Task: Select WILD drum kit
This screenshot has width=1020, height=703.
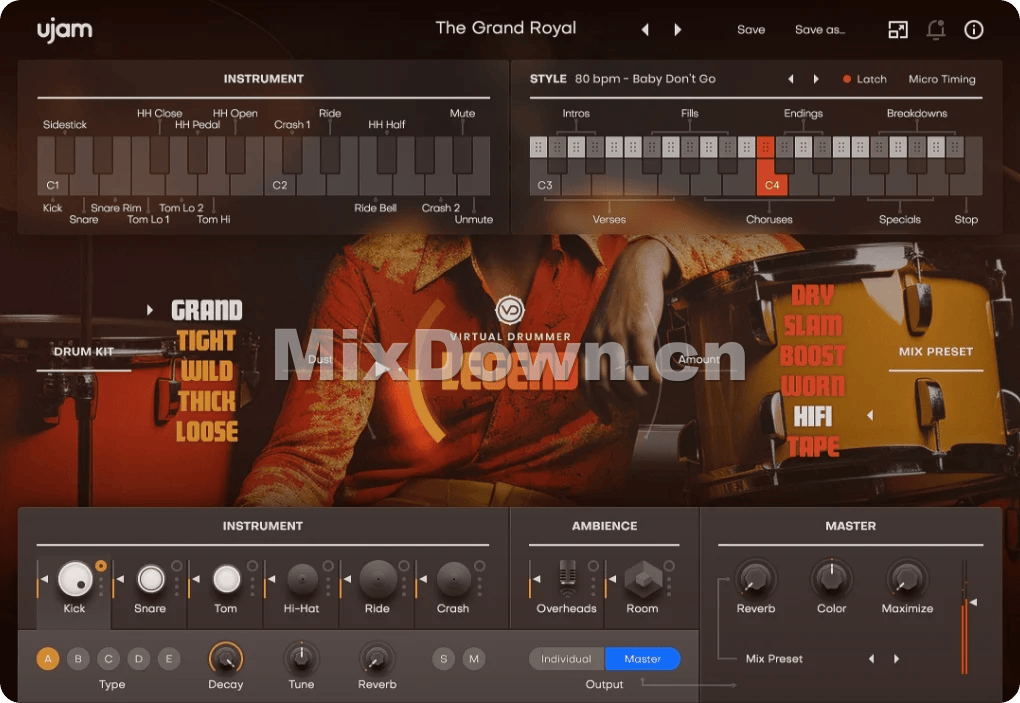Action: point(207,371)
